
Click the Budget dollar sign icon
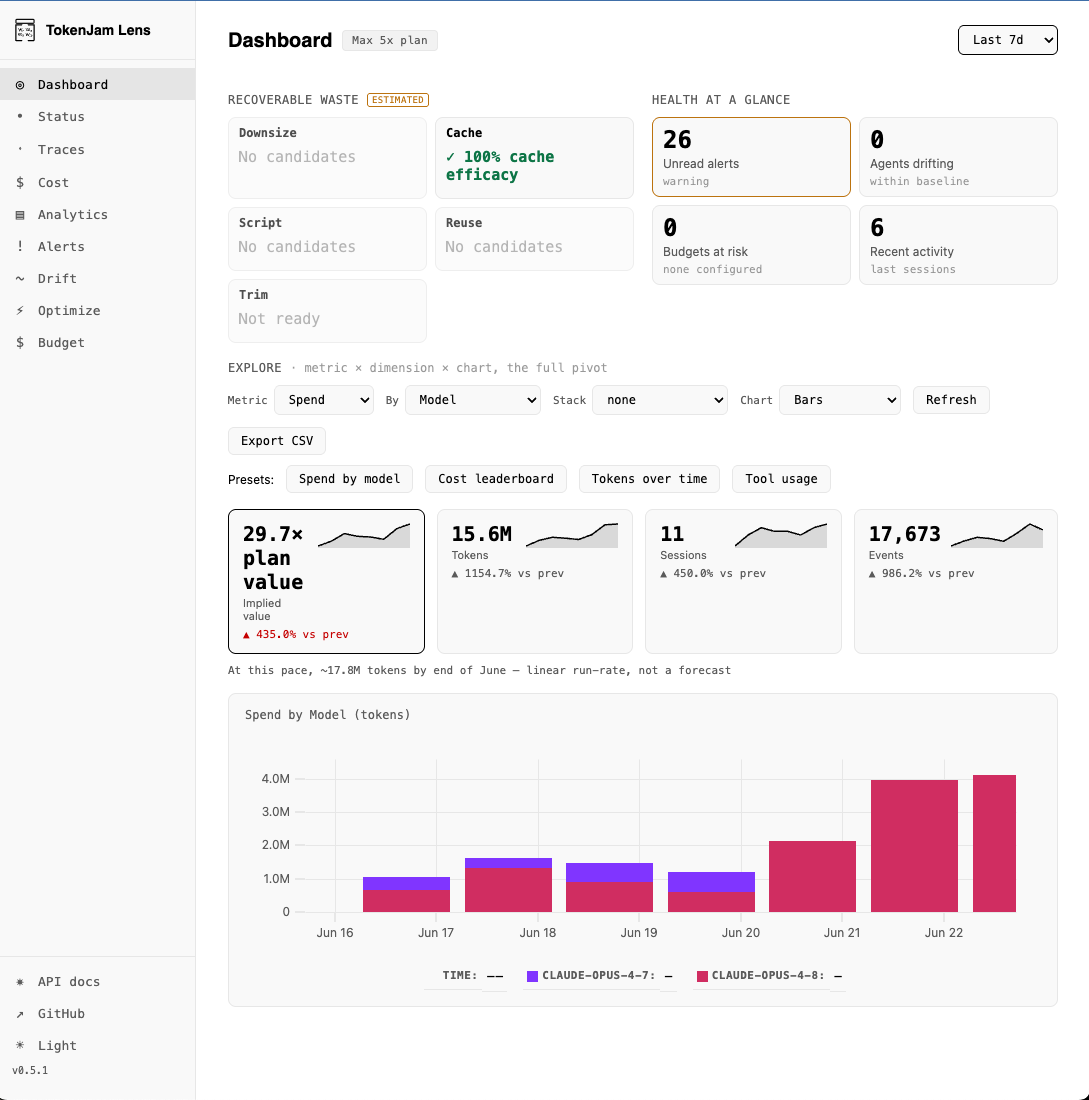coord(20,342)
